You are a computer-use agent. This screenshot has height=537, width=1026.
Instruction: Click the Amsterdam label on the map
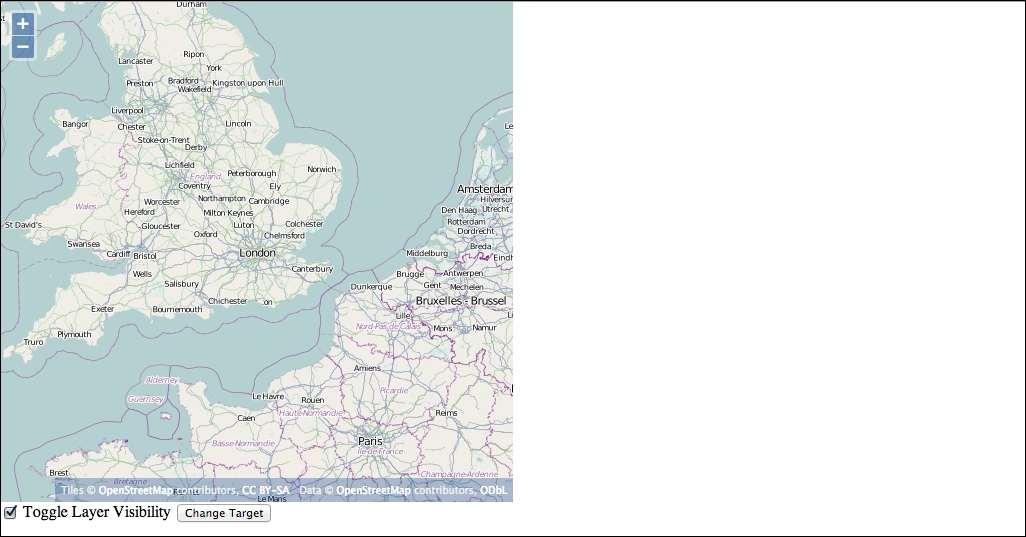coord(485,189)
